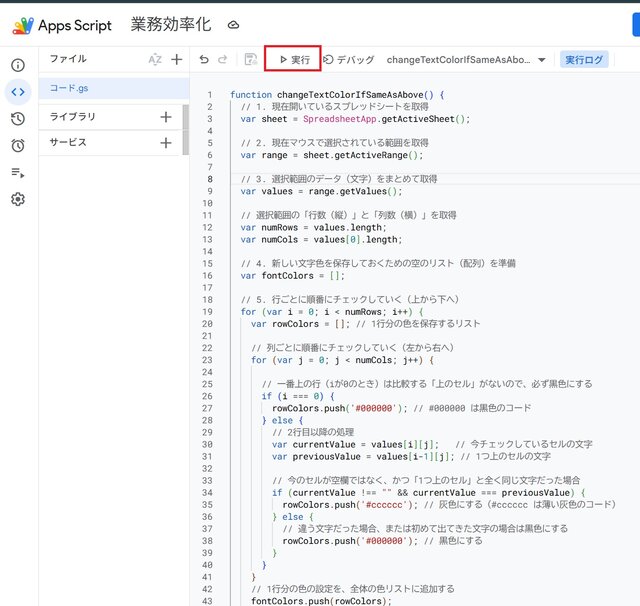Click the サービス section label
Screen dimensions: 640x606
click(68, 142)
